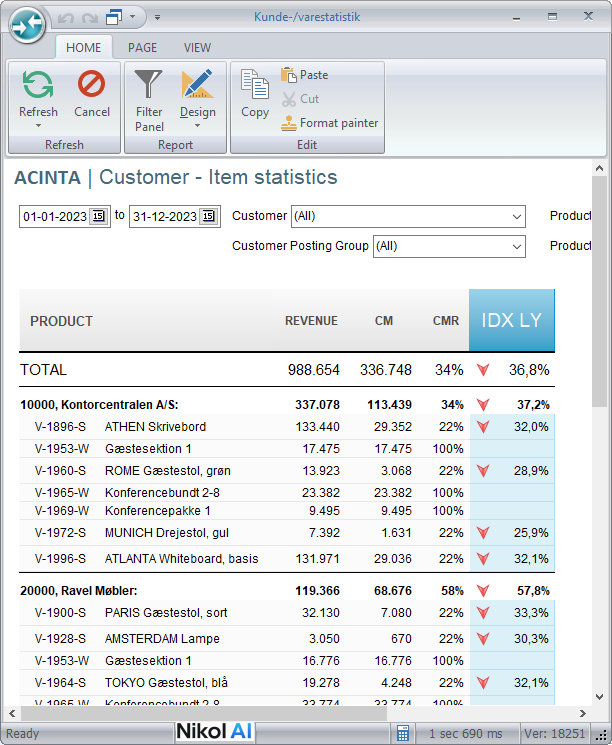Click the vertical scrollbar down arrow
This screenshot has width=612, height=745.
pyautogui.click(x=599, y=697)
